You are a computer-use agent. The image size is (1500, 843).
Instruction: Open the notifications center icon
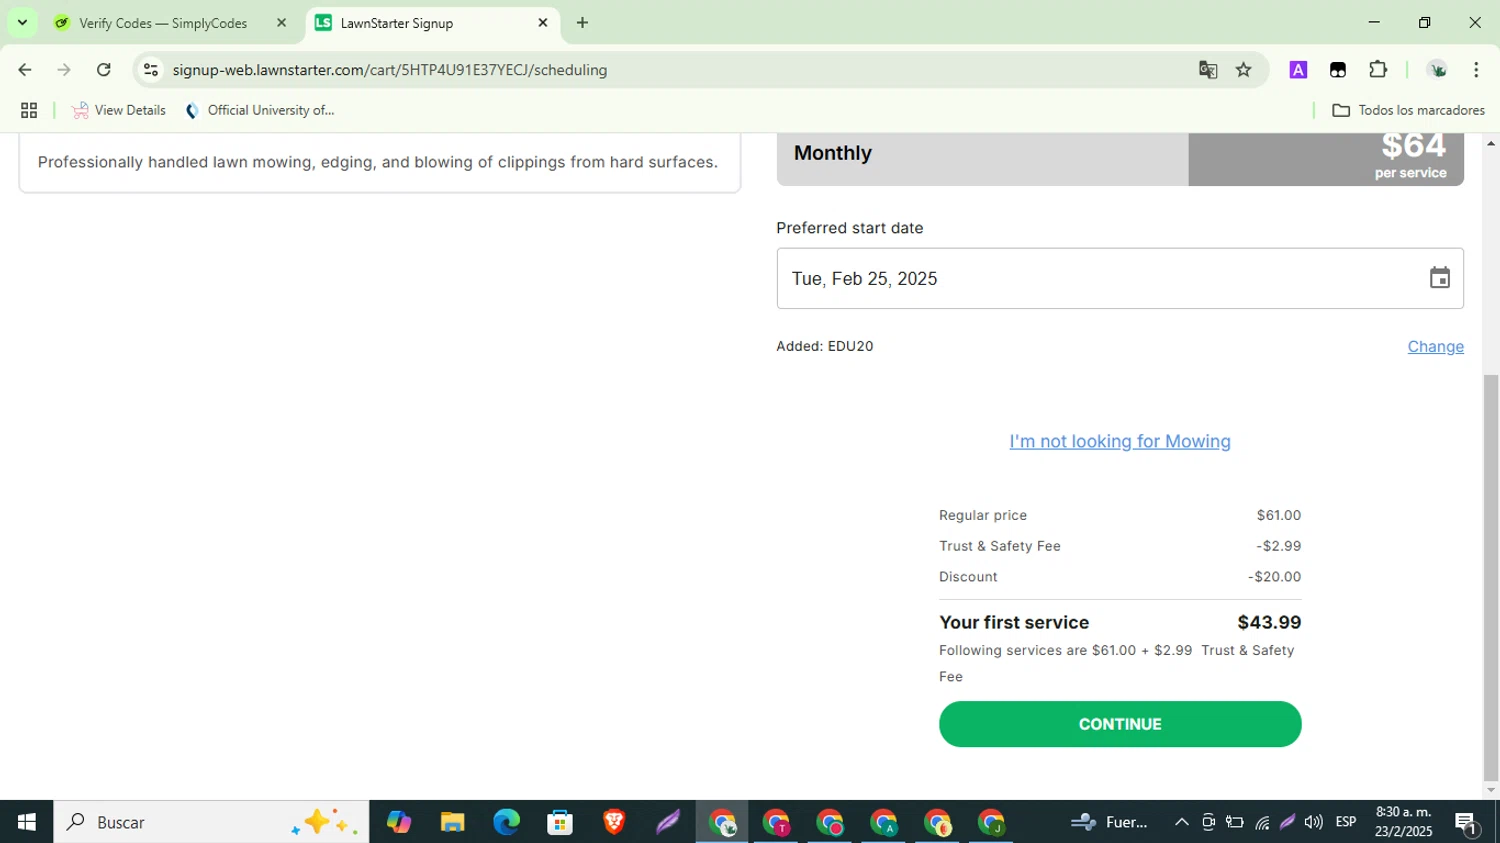point(1467,823)
